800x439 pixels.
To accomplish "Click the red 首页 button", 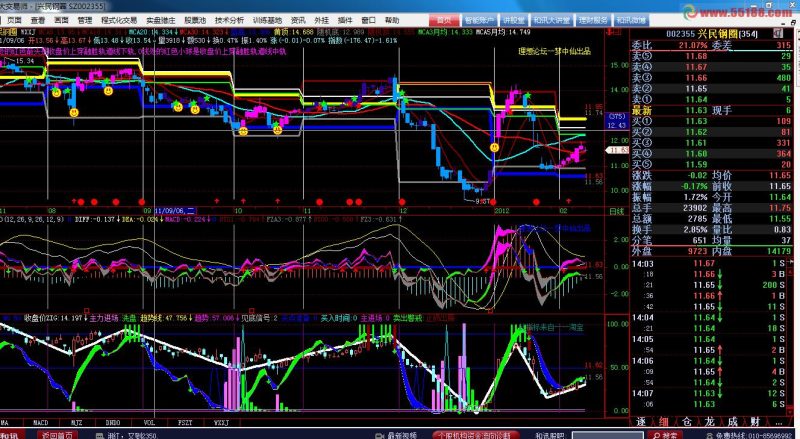I will point(444,20).
